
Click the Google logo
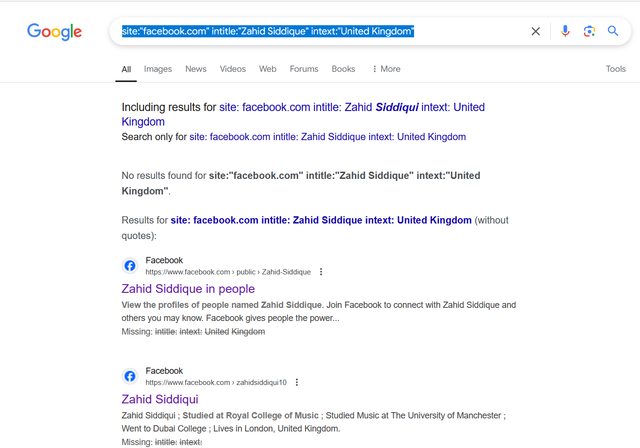(54, 32)
